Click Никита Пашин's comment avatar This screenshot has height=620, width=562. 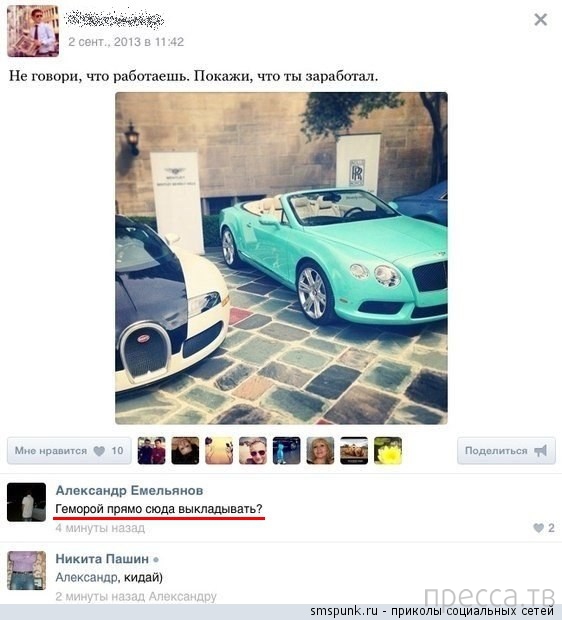(26, 571)
